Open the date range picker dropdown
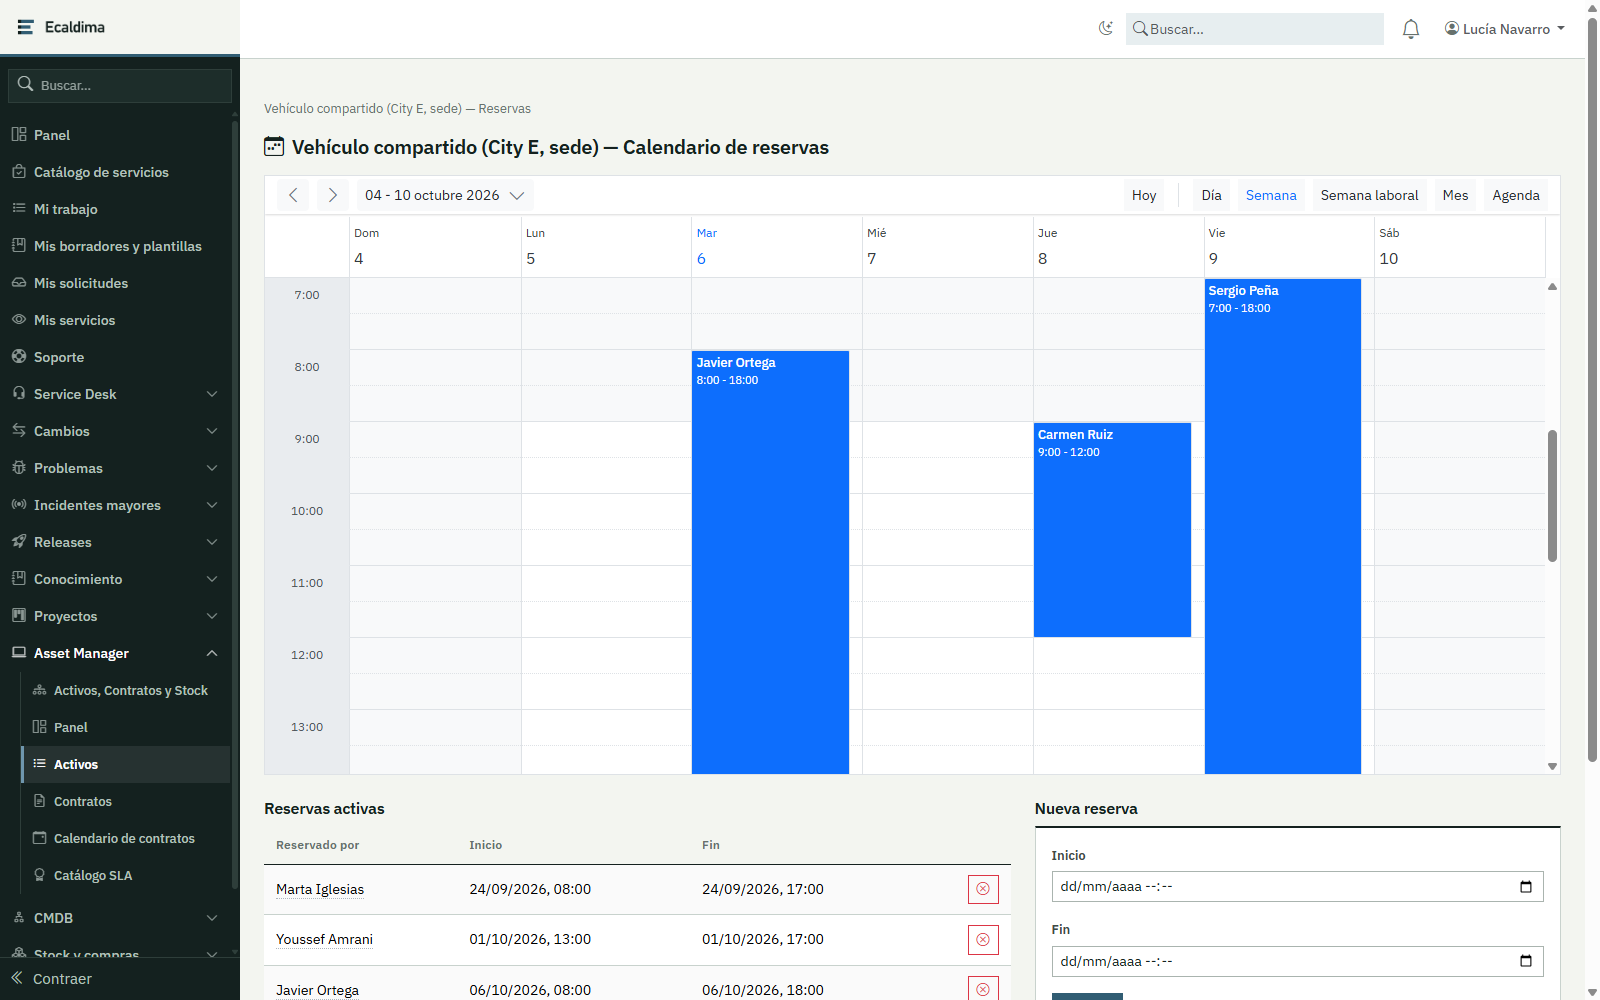Viewport: 1600px width, 1000px height. pos(445,195)
